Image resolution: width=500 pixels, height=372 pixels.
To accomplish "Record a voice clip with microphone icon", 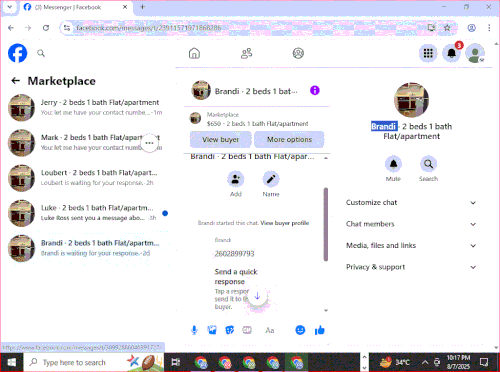I will click(x=194, y=330).
